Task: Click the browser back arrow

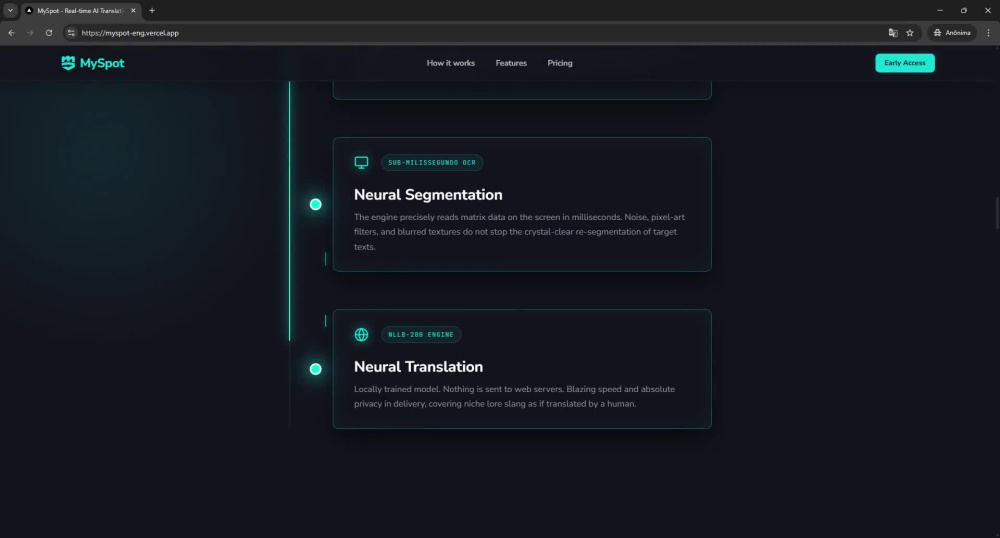Action: click(x=11, y=33)
